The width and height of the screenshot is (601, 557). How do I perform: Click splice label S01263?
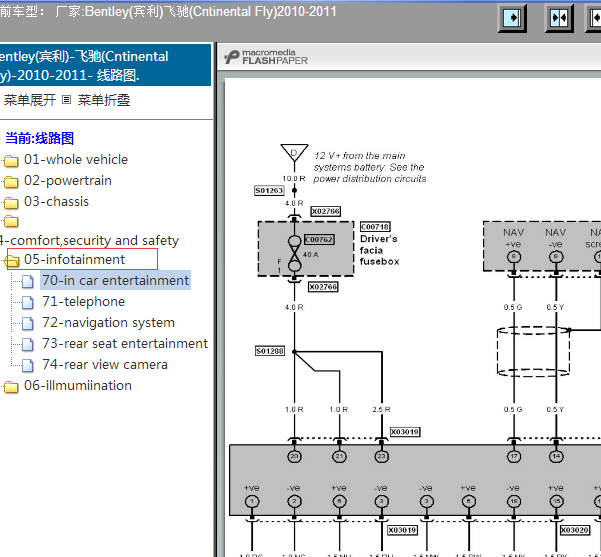tap(269, 191)
